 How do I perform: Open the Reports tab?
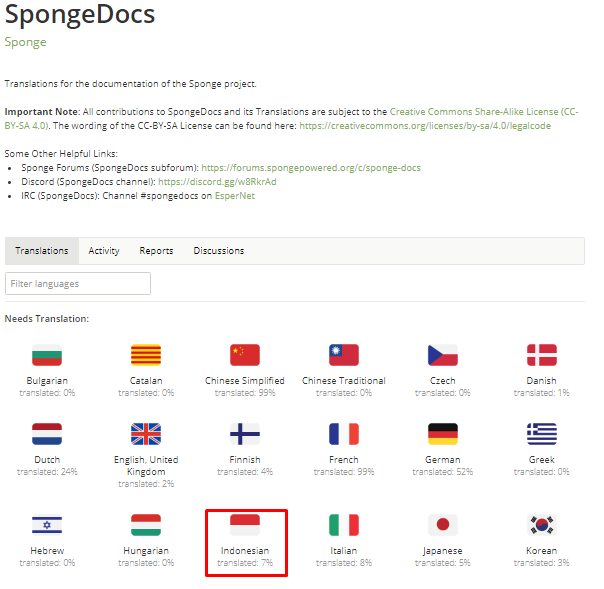click(156, 251)
